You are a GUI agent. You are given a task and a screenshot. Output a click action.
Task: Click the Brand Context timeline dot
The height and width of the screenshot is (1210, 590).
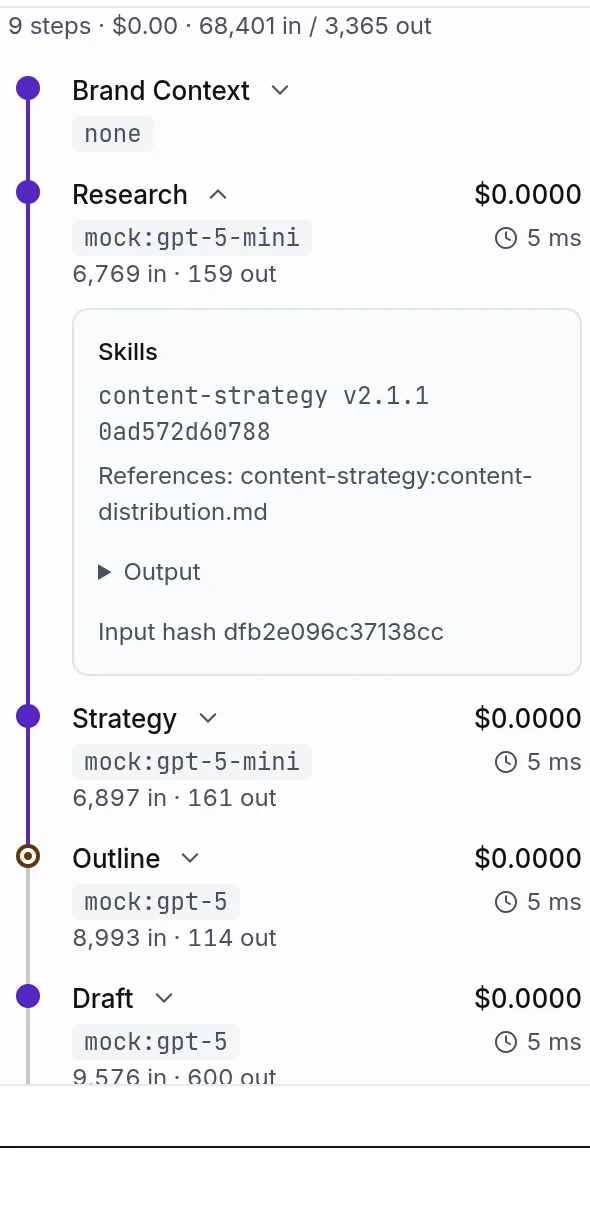(x=28, y=88)
